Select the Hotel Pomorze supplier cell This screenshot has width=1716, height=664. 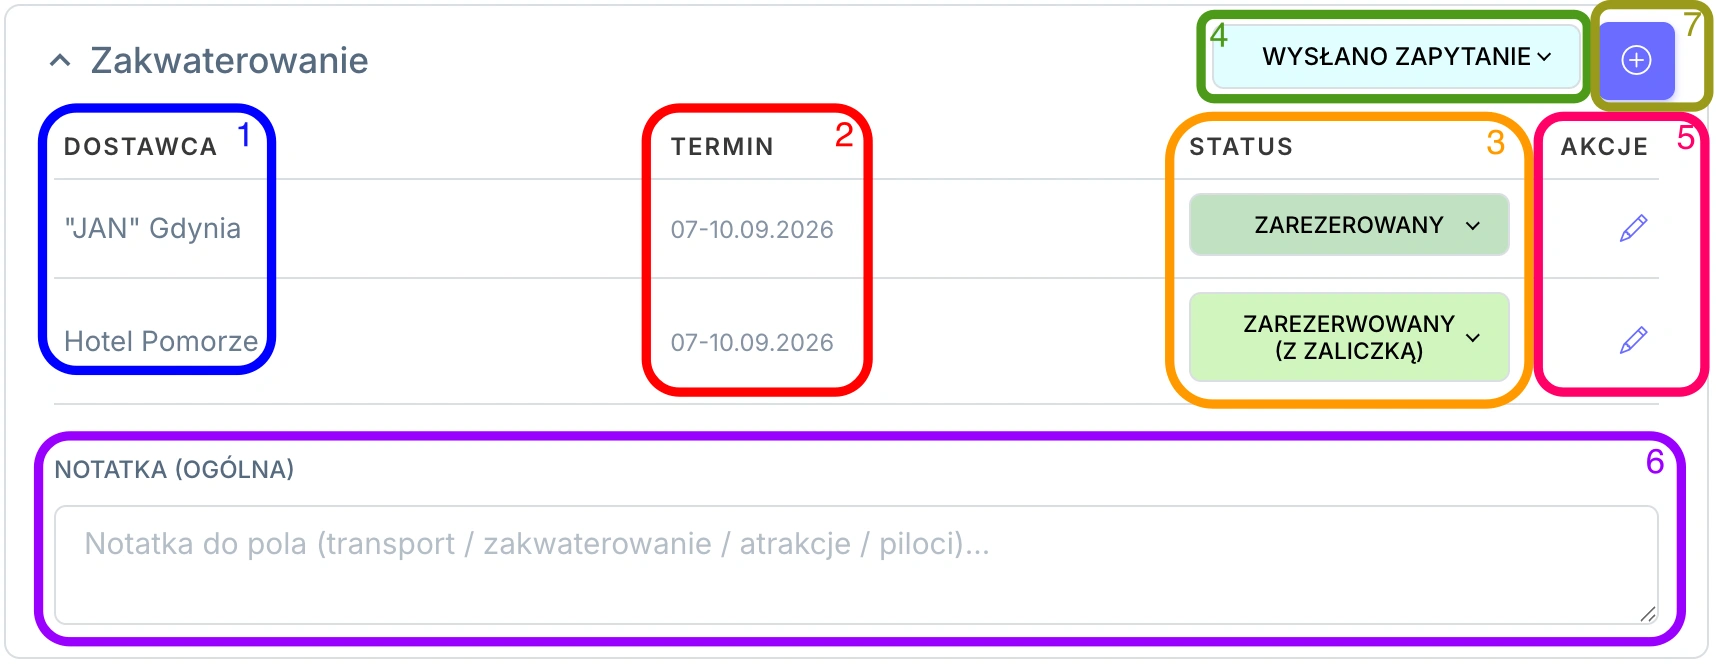[x=161, y=341]
